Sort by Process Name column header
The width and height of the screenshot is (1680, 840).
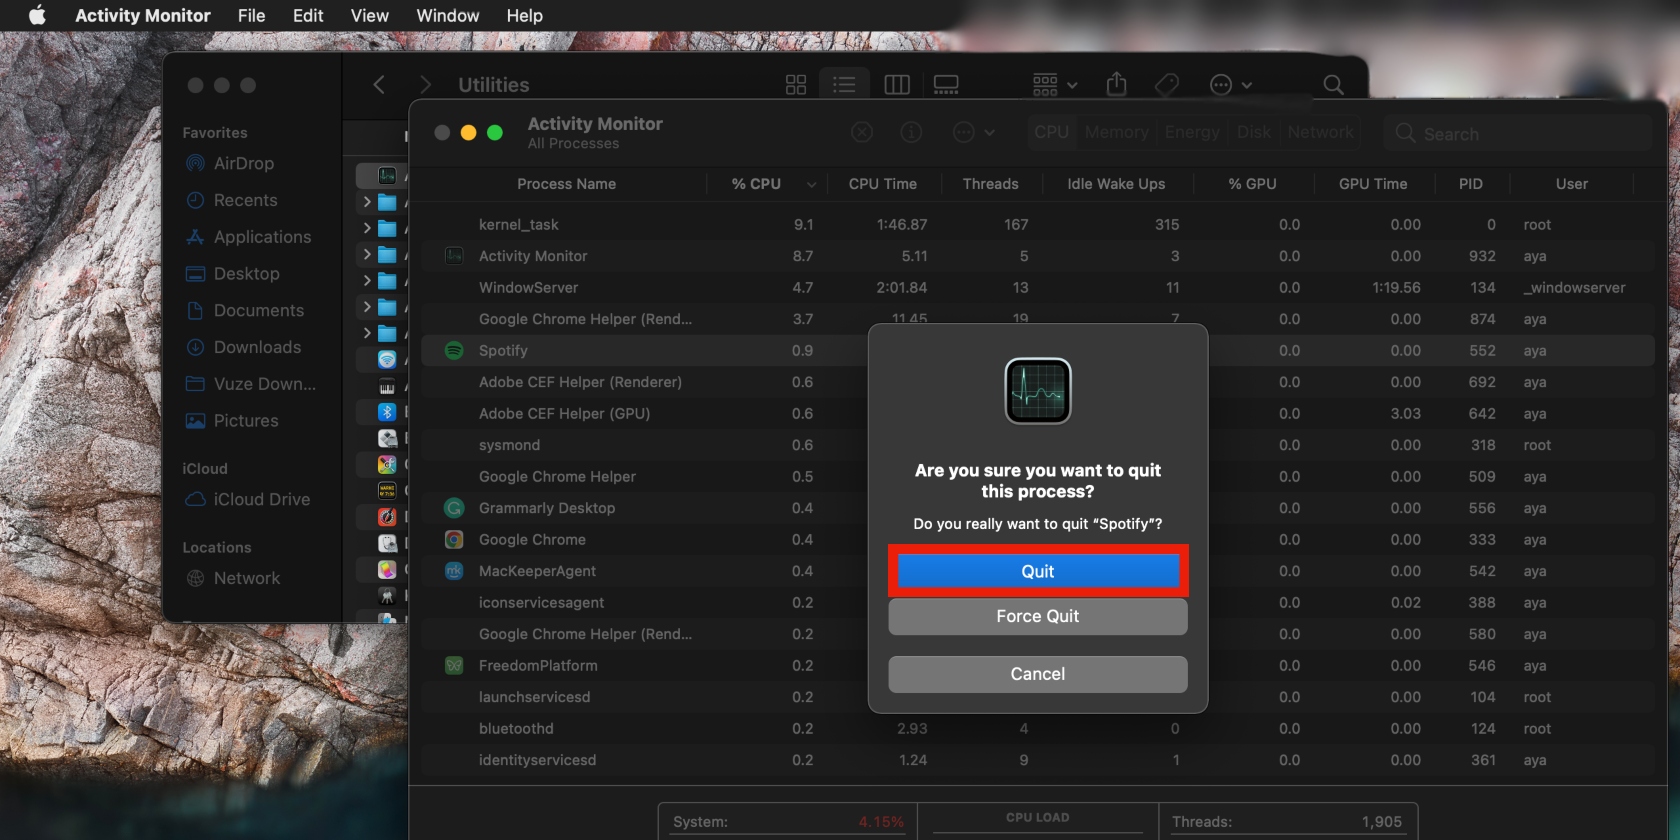[x=566, y=184]
